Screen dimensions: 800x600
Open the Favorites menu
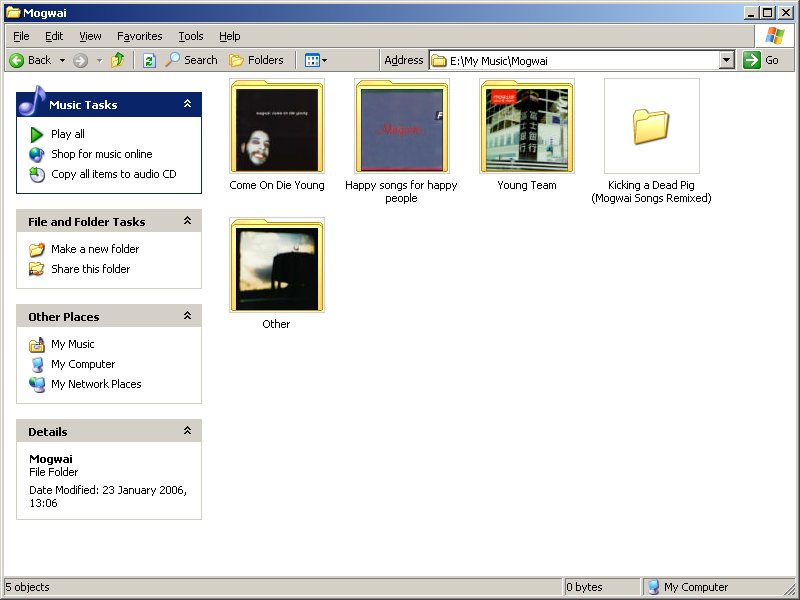pos(139,36)
